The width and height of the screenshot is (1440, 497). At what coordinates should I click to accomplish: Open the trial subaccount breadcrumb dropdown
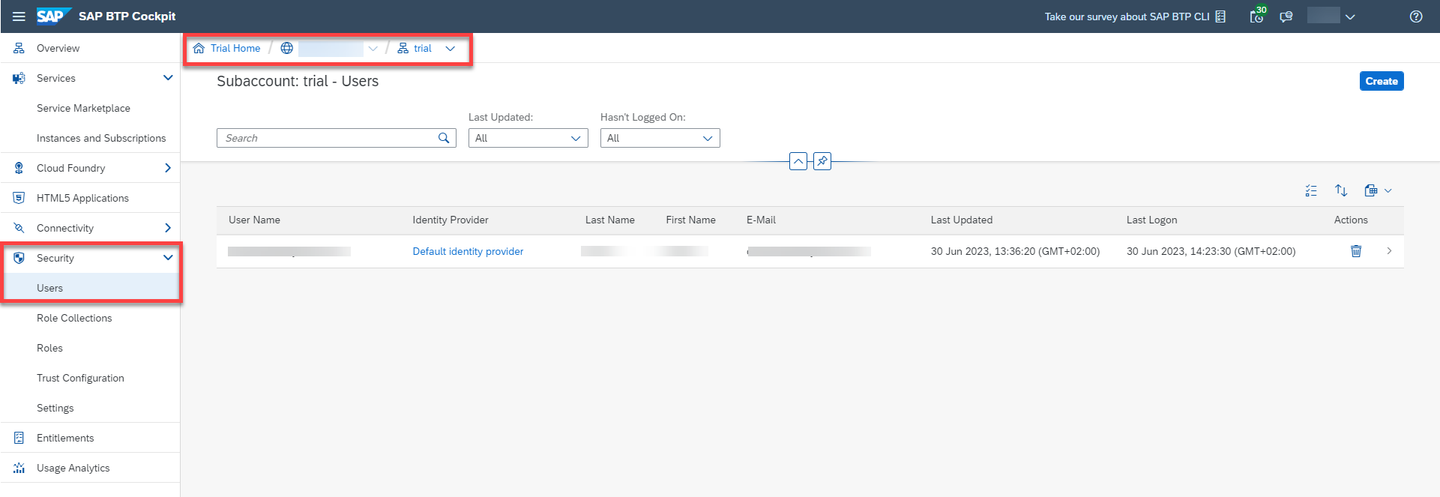click(x=450, y=48)
